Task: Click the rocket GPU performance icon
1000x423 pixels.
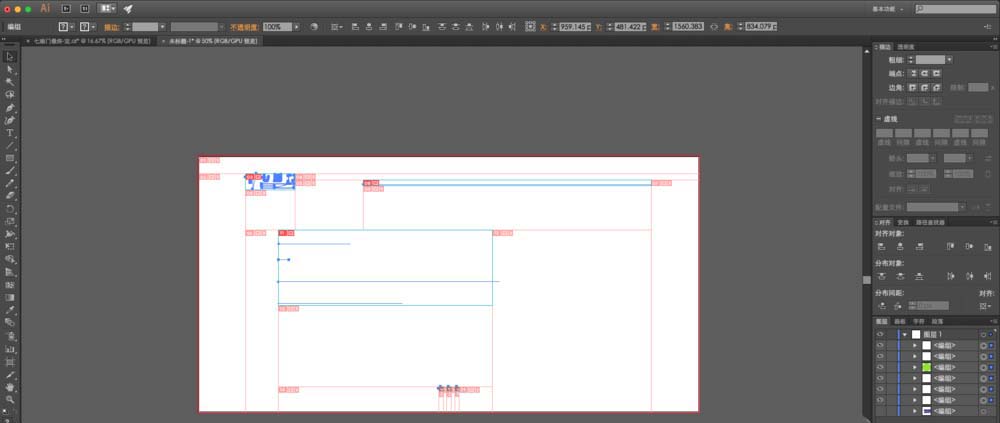Action: tap(128, 8)
